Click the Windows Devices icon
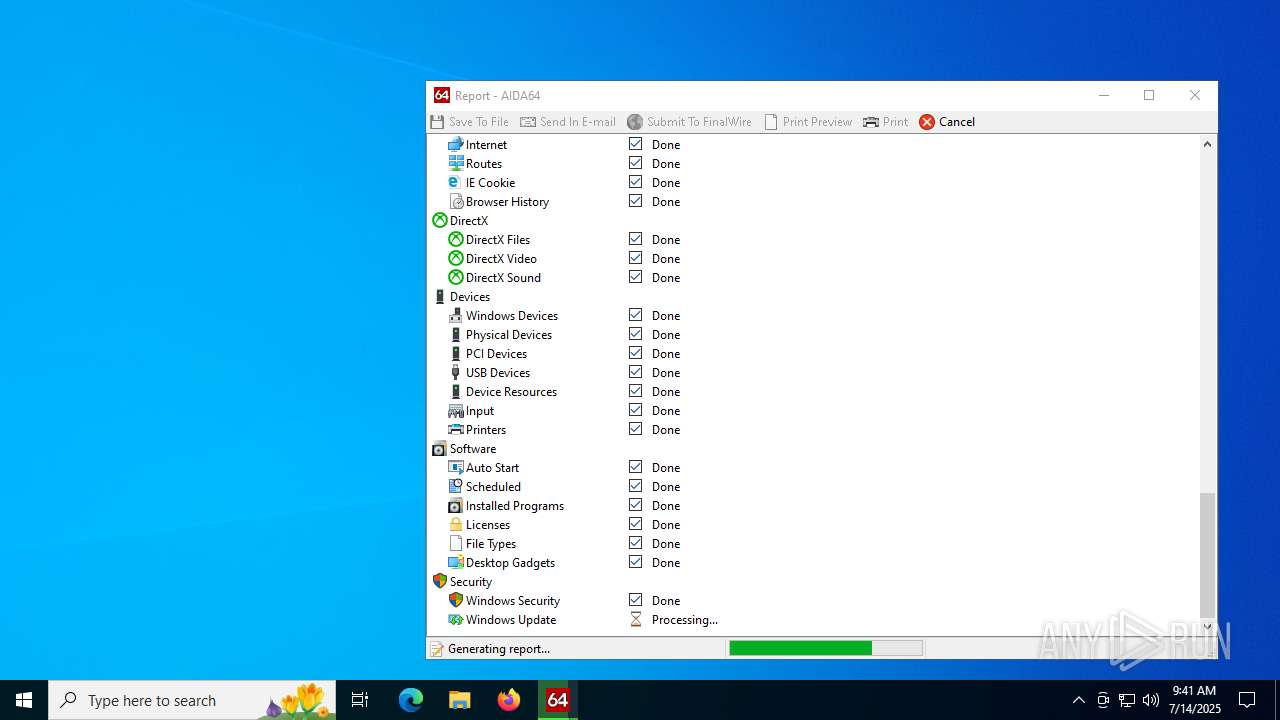This screenshot has width=1280, height=720. 456,315
